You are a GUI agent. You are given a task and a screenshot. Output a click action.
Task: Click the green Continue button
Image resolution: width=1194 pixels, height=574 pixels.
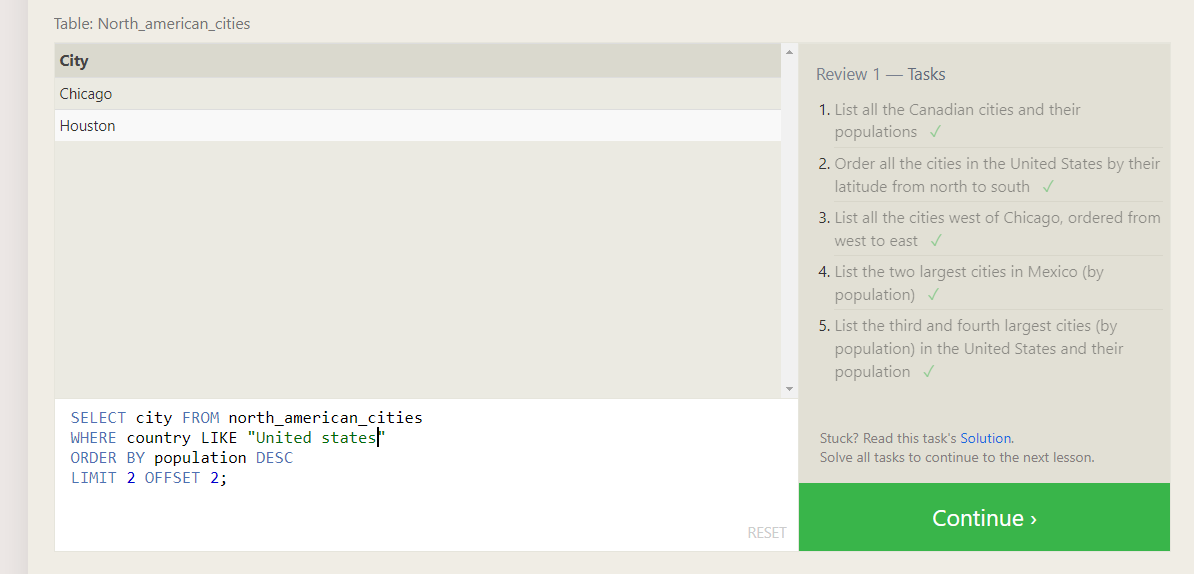(x=984, y=518)
